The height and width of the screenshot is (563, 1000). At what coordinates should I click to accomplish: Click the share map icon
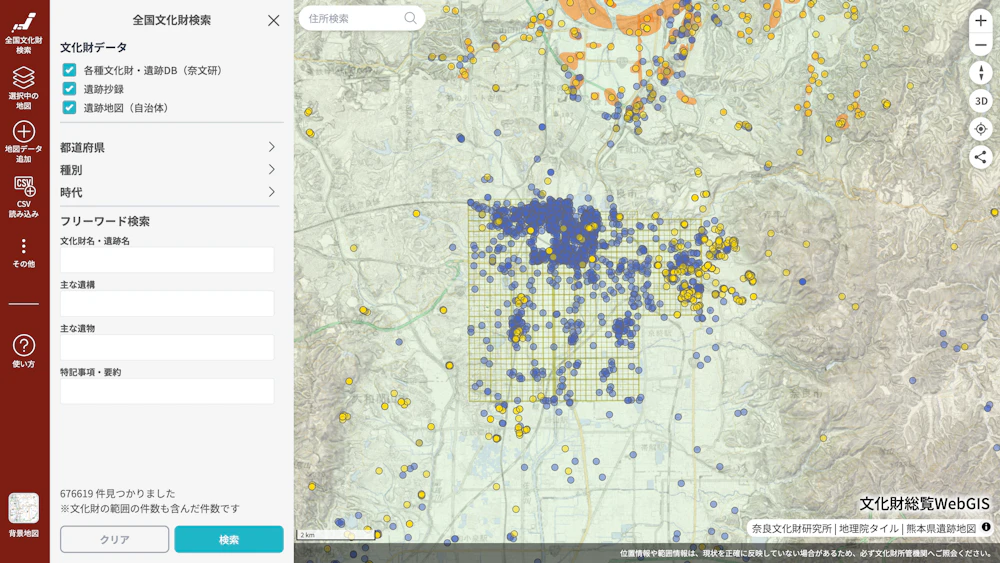[980, 157]
